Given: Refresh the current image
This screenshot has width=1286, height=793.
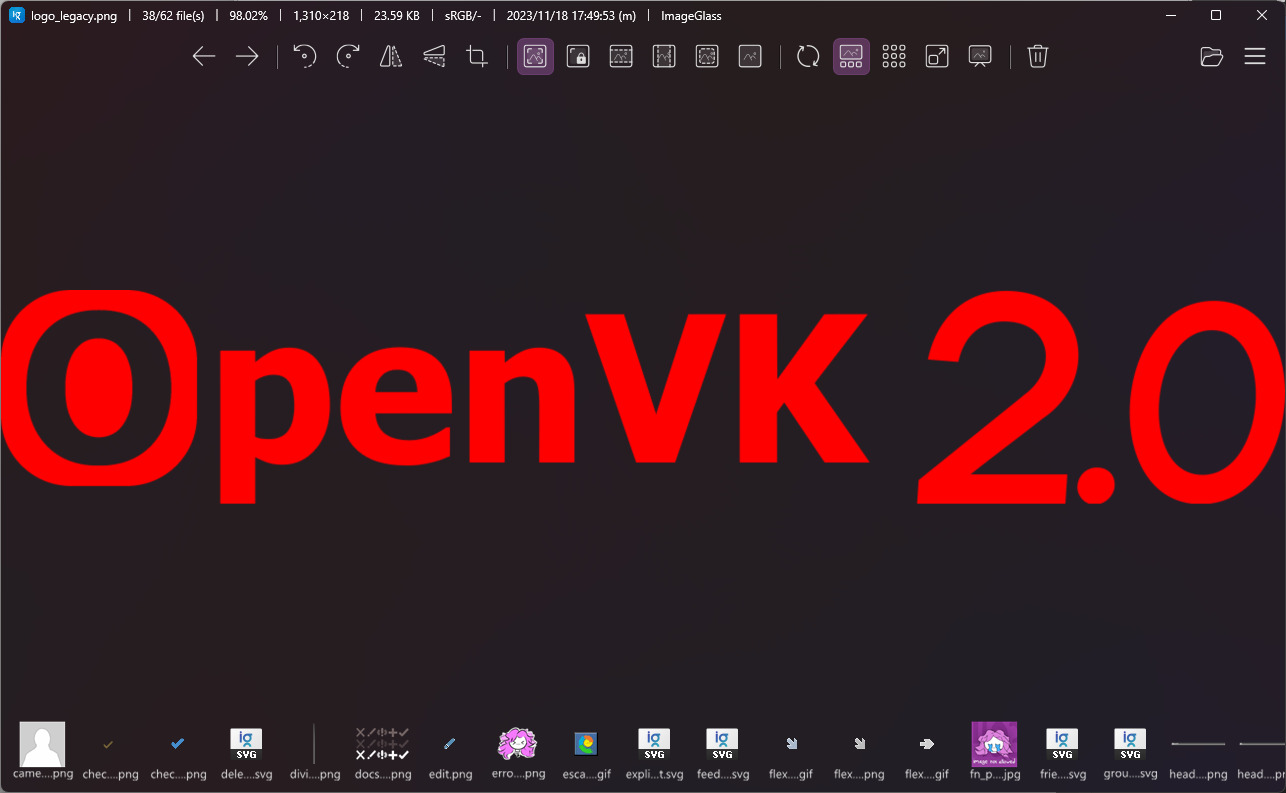Looking at the screenshot, I should click(x=808, y=57).
